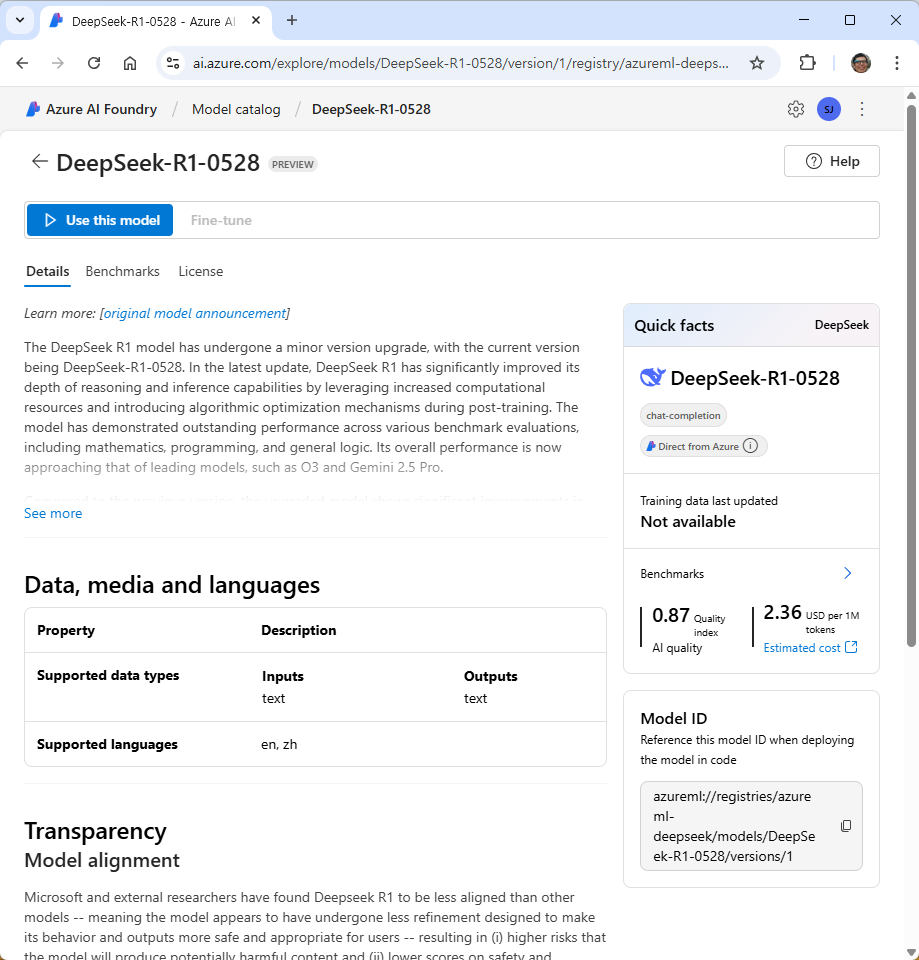Click the scrollbar down arrow

[x=911, y=953]
